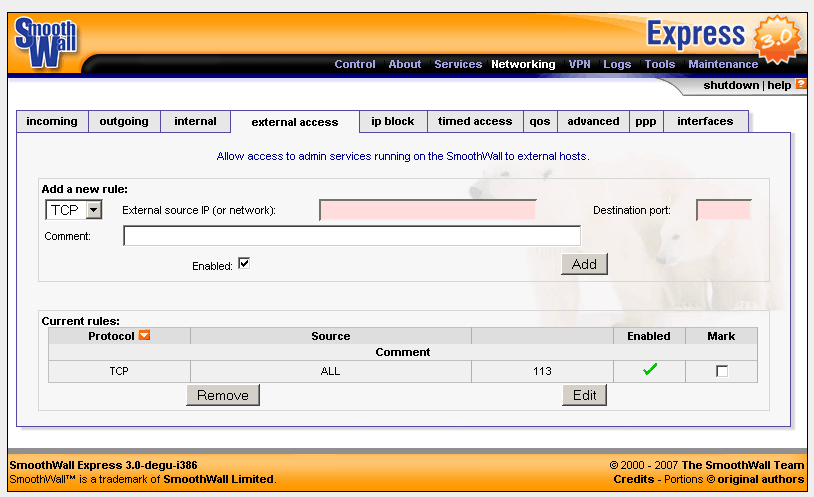
Task: Switch to the incoming tab
Action: pos(52,122)
